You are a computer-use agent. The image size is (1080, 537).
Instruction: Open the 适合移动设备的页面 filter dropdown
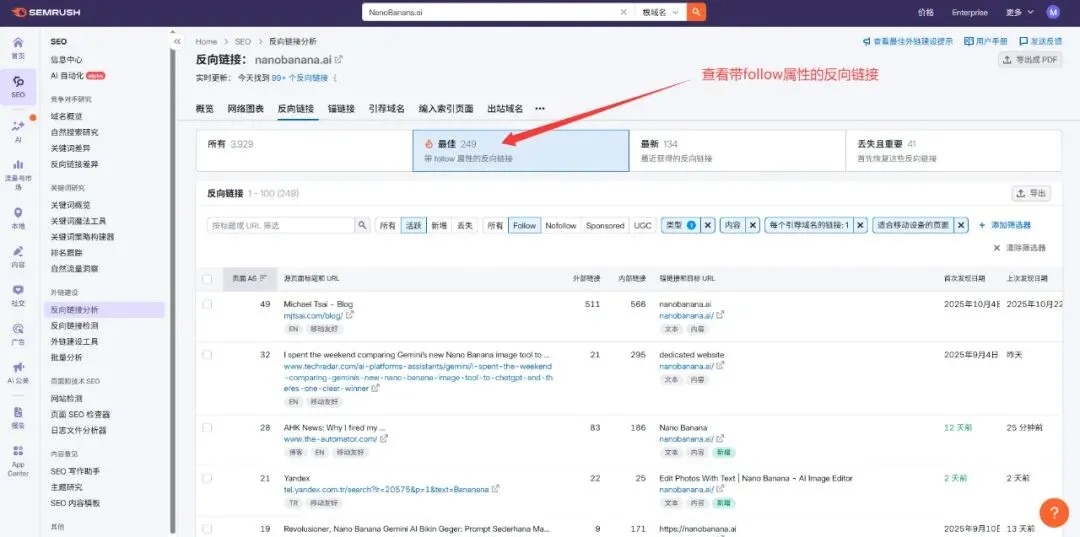[913, 225]
